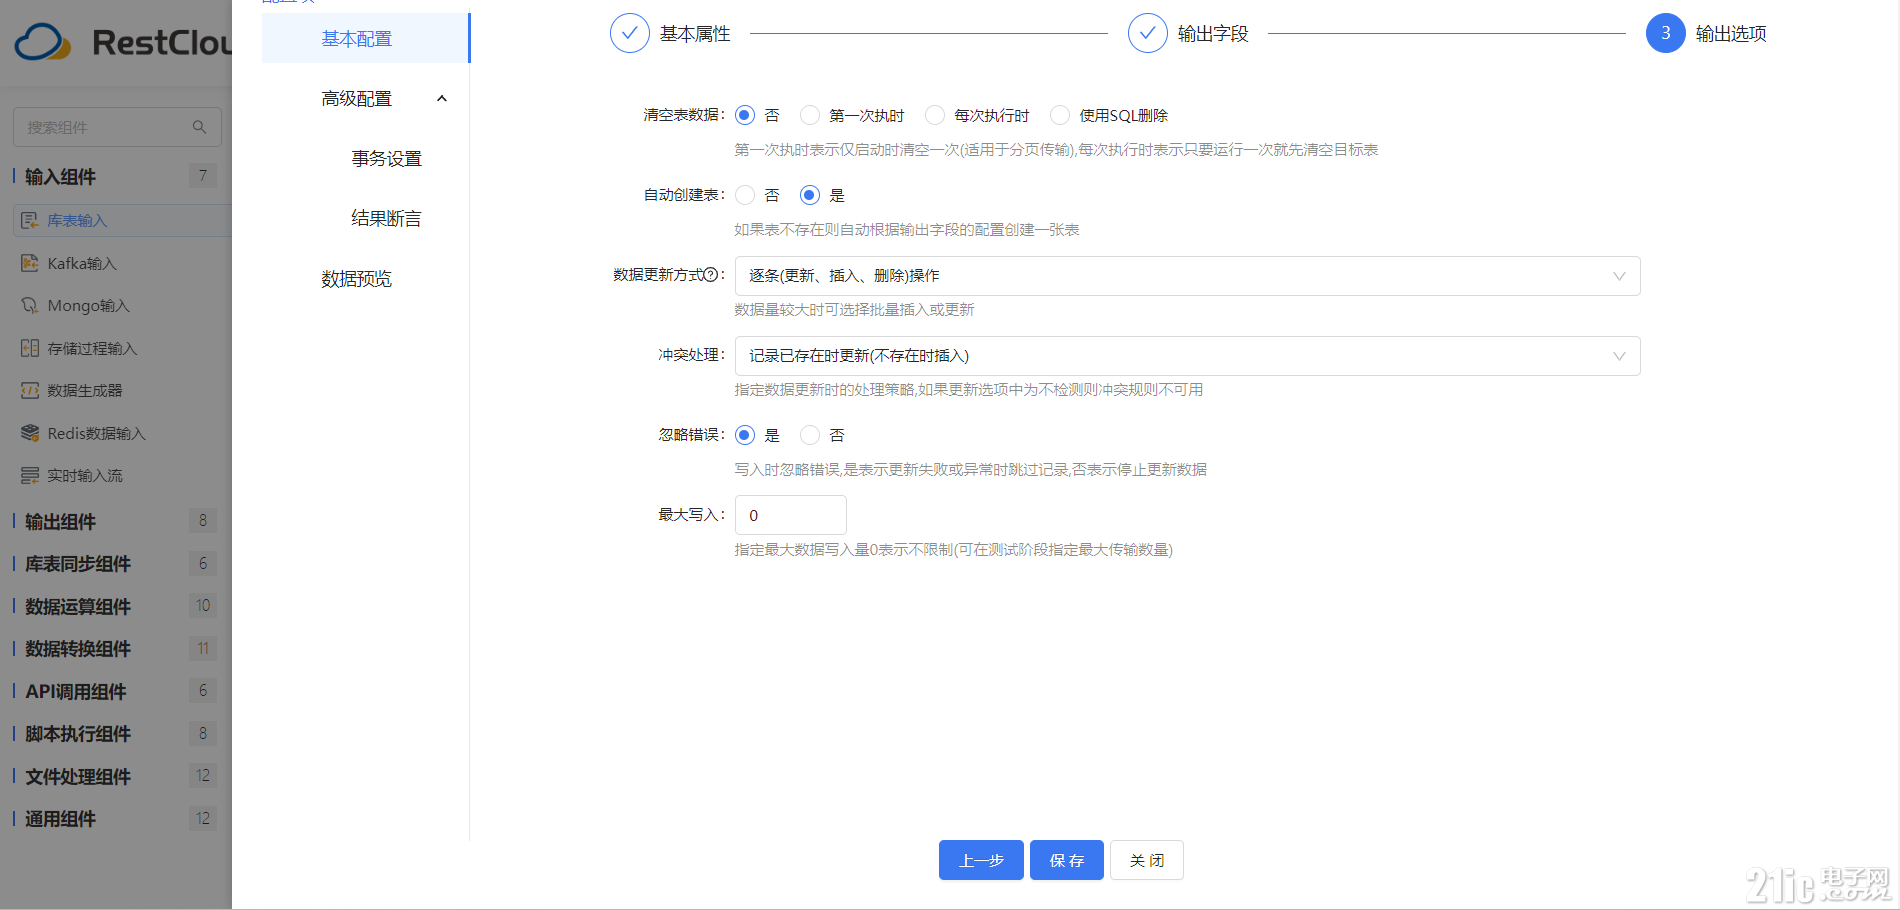The height and width of the screenshot is (910, 1900).
Task: Expand the 数据运算组件 category
Action: (78, 607)
